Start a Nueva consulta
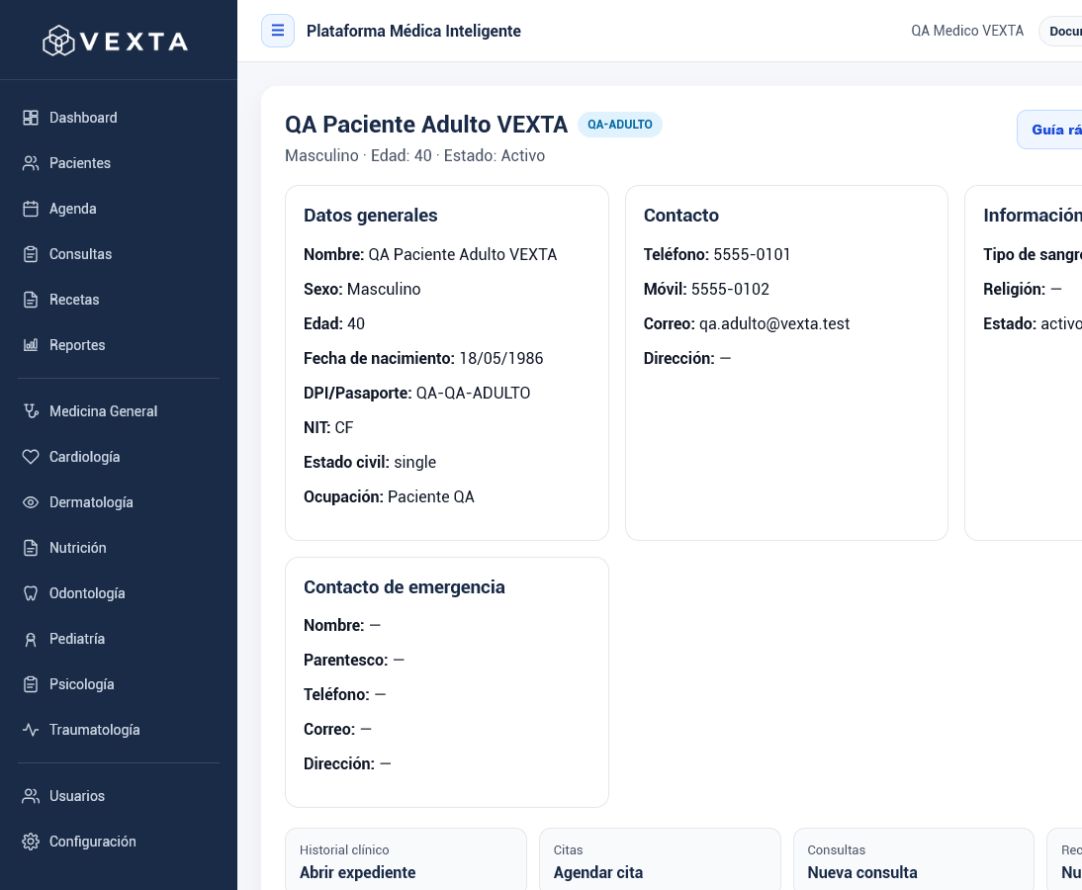 pos(914,860)
